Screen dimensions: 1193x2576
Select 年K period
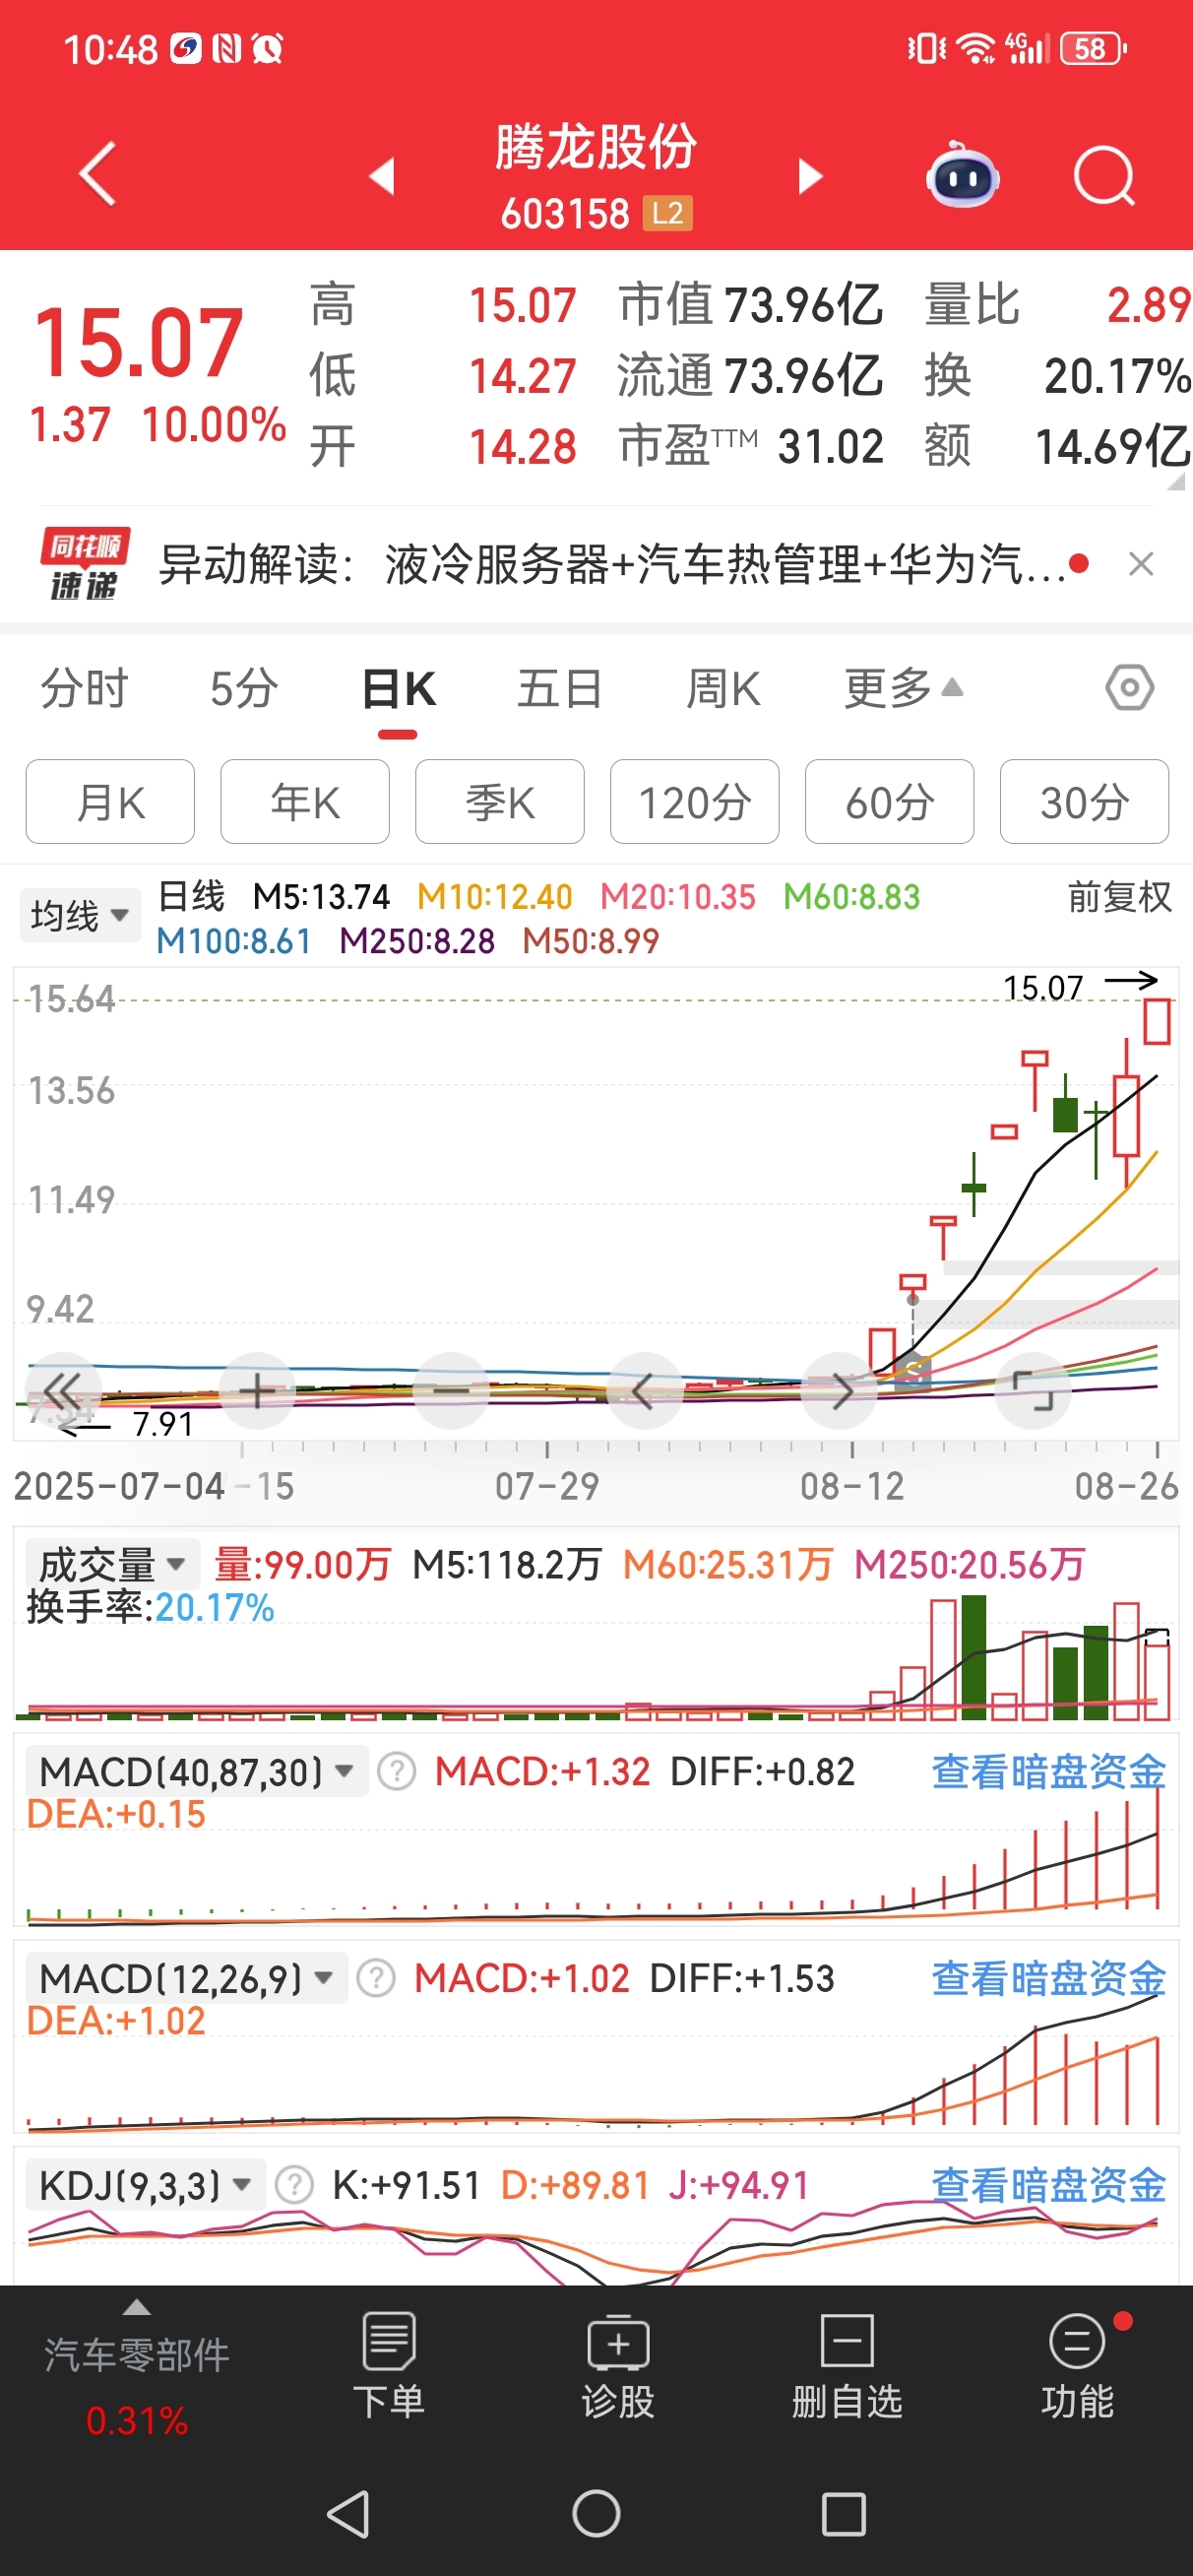tap(305, 802)
